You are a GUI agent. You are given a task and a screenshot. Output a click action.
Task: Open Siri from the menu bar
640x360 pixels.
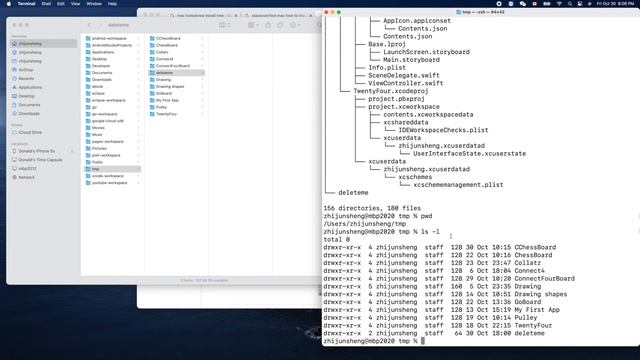click(x=589, y=4)
